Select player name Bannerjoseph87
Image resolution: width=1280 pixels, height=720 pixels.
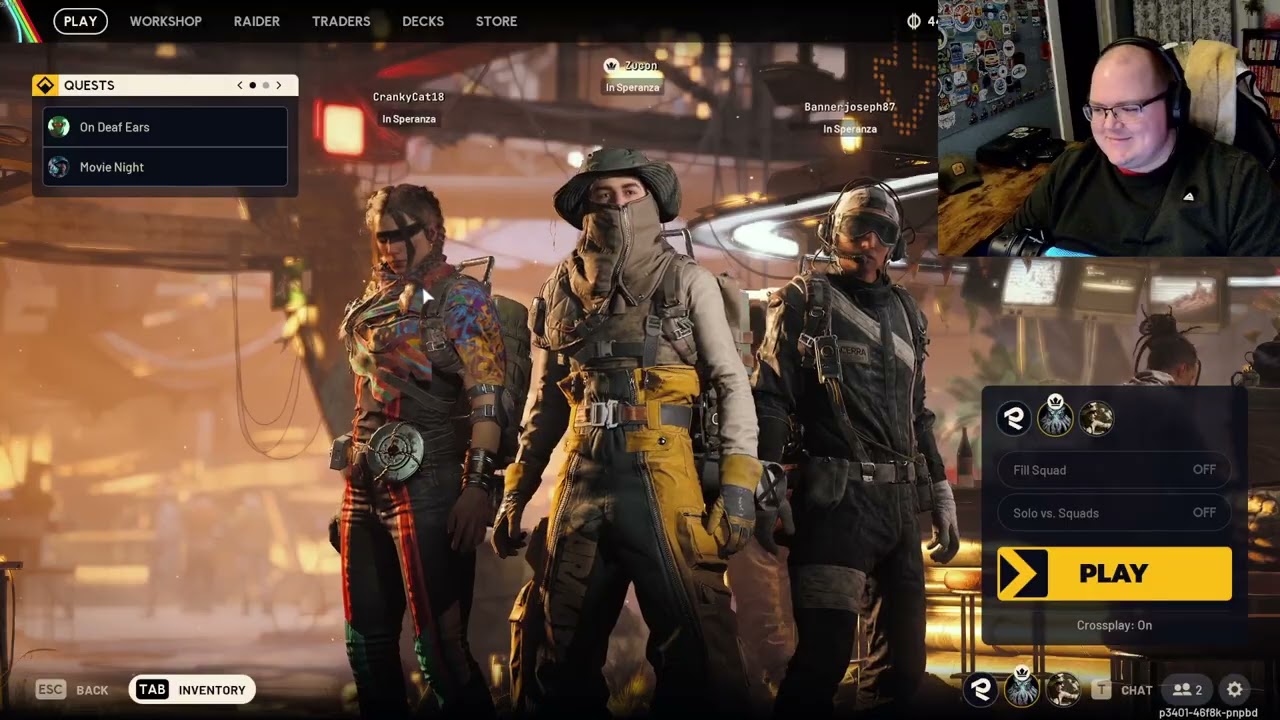850,107
